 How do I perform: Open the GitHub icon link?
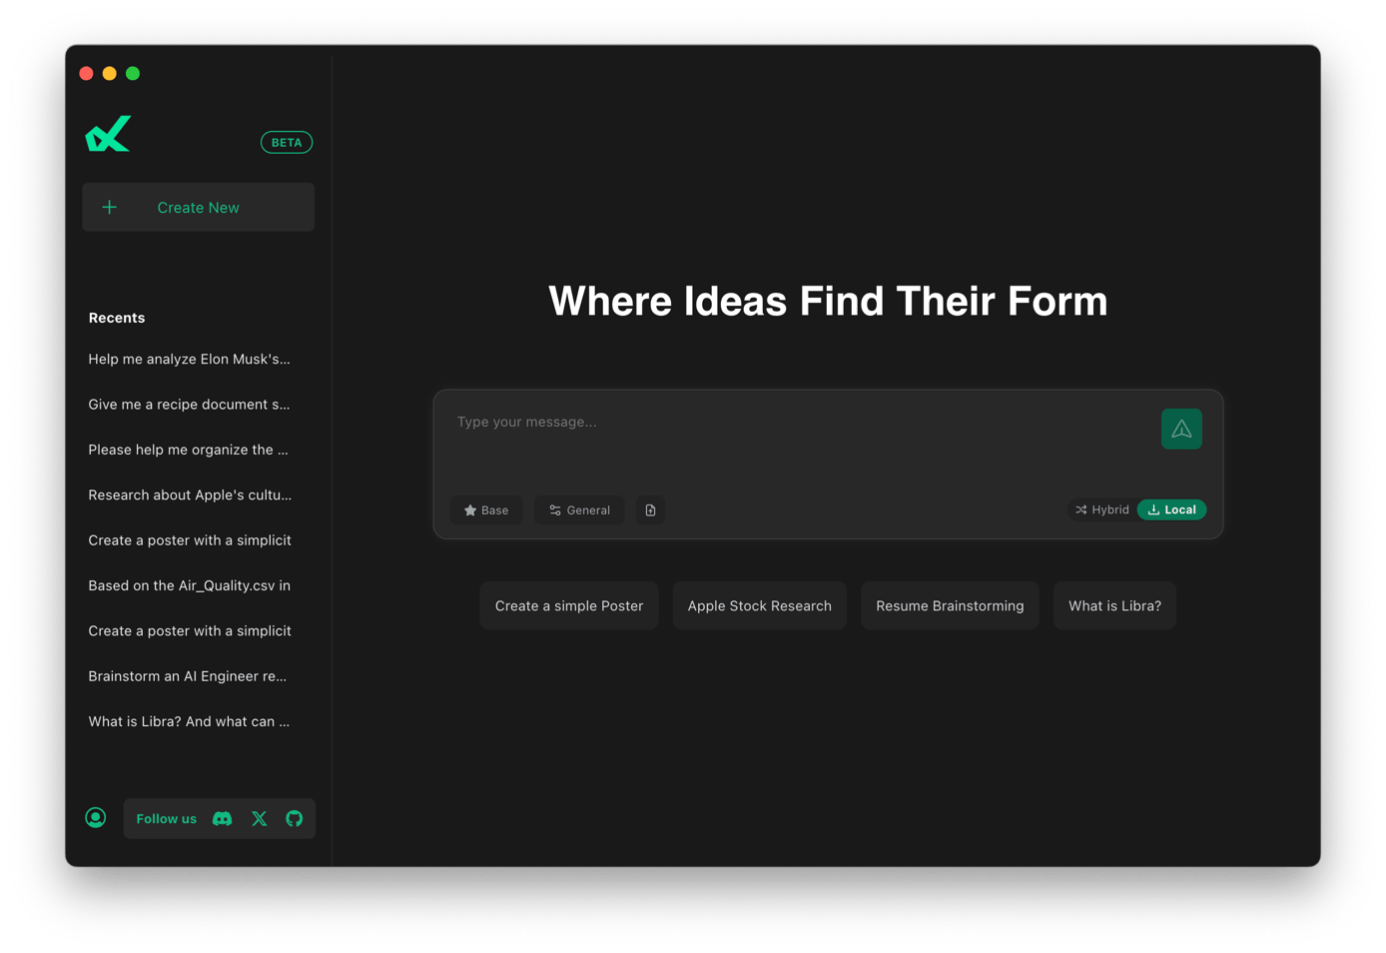[294, 819]
